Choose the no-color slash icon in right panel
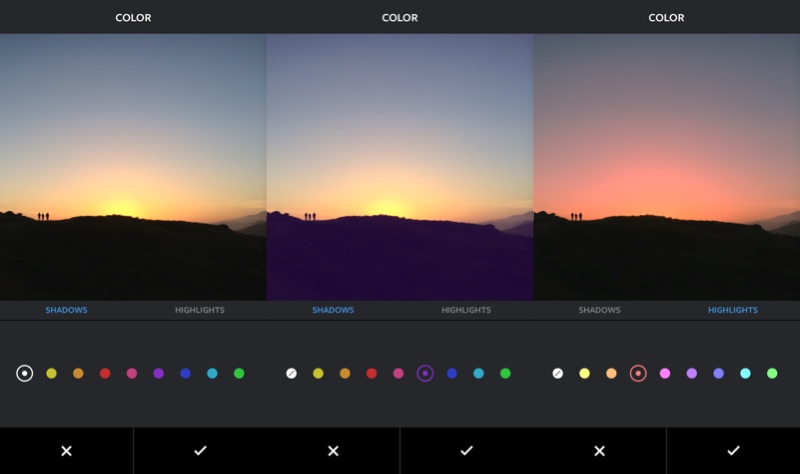800x474 pixels. tap(558, 373)
